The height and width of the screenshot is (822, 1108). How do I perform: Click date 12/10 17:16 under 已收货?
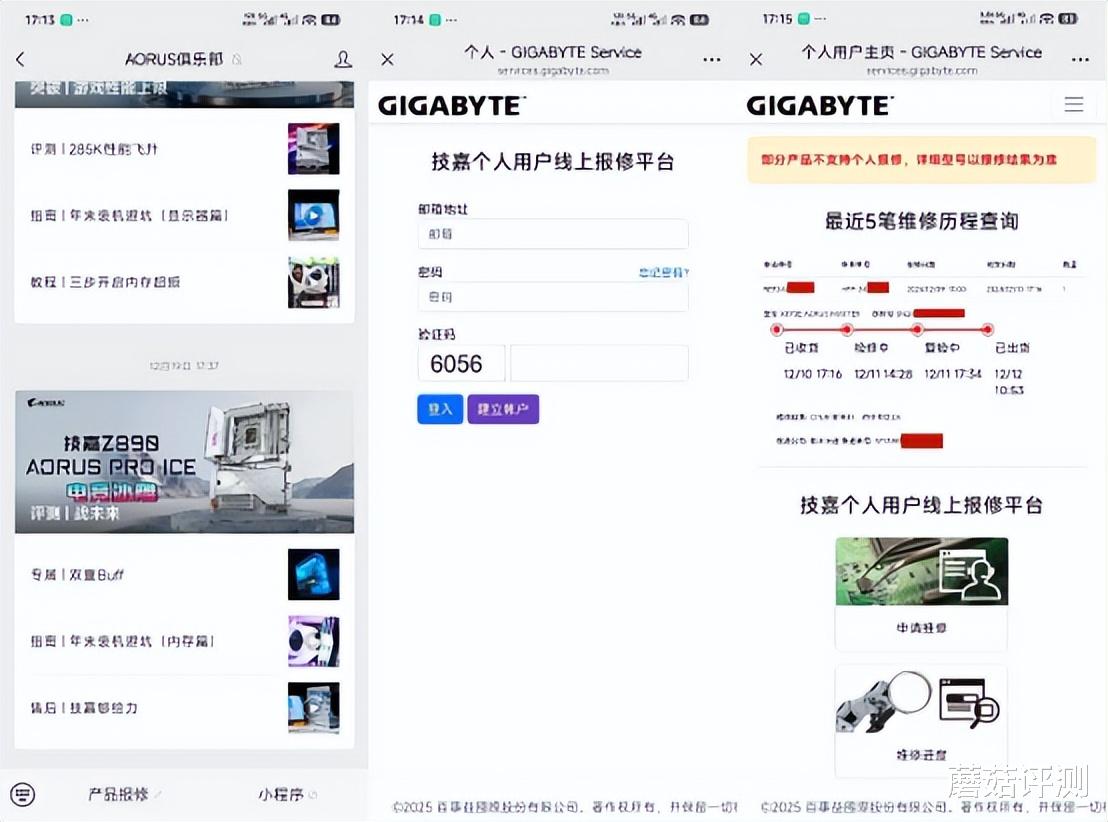pyautogui.click(x=813, y=374)
